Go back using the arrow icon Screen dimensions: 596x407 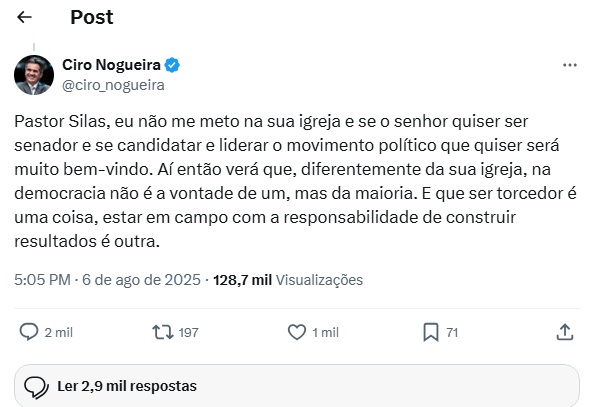point(24,17)
